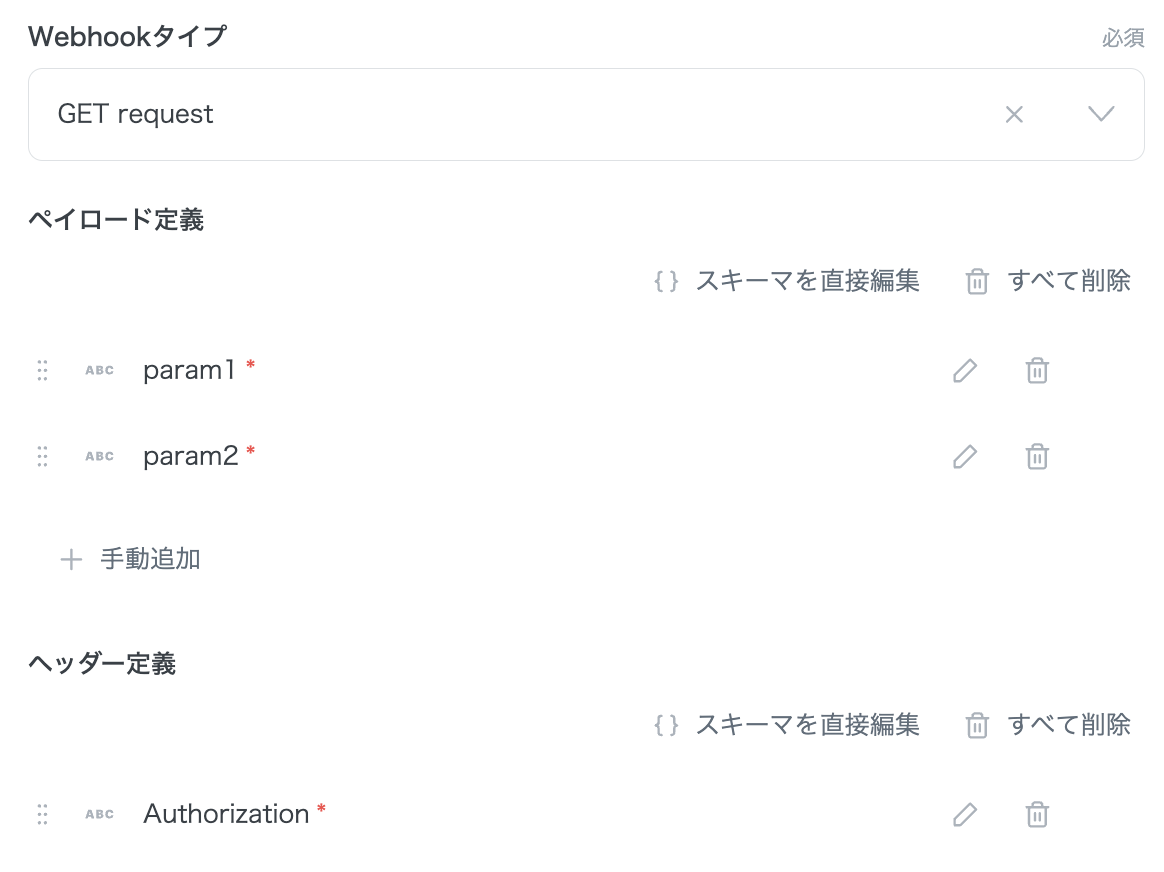Expand the Webhook type dropdown chevron
This screenshot has height=872, width=1164.
[x=1101, y=114]
